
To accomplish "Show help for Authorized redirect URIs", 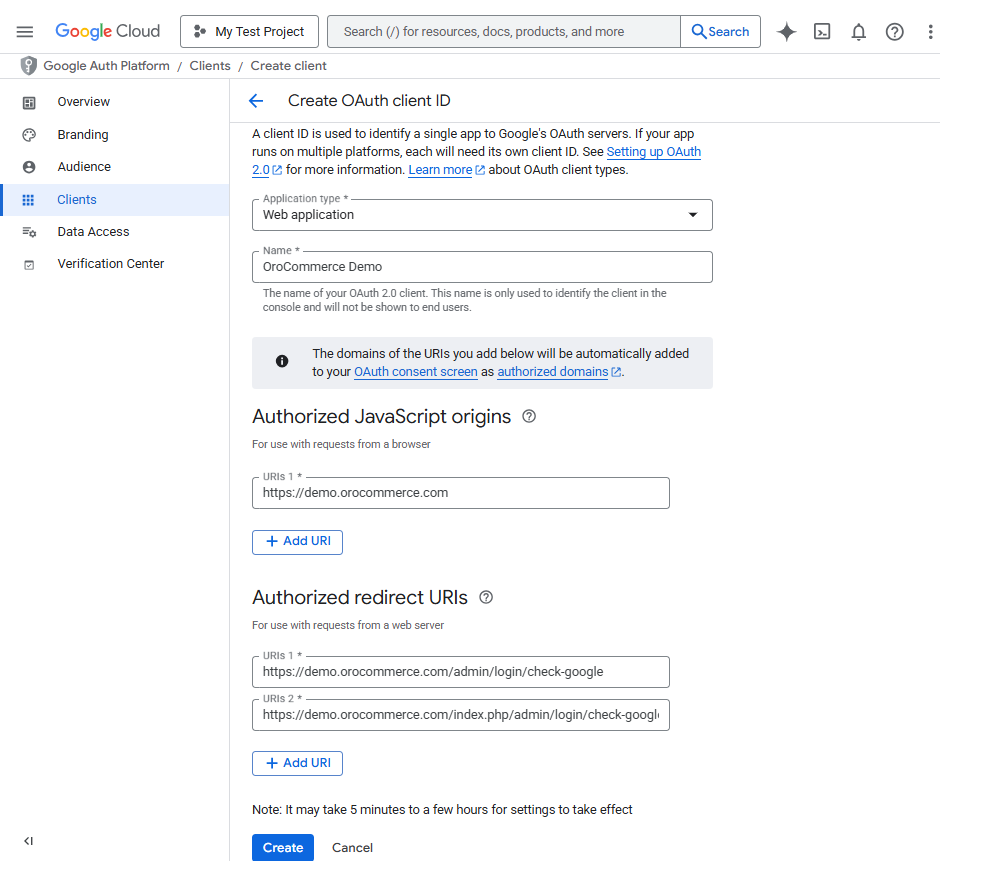I will (x=485, y=597).
